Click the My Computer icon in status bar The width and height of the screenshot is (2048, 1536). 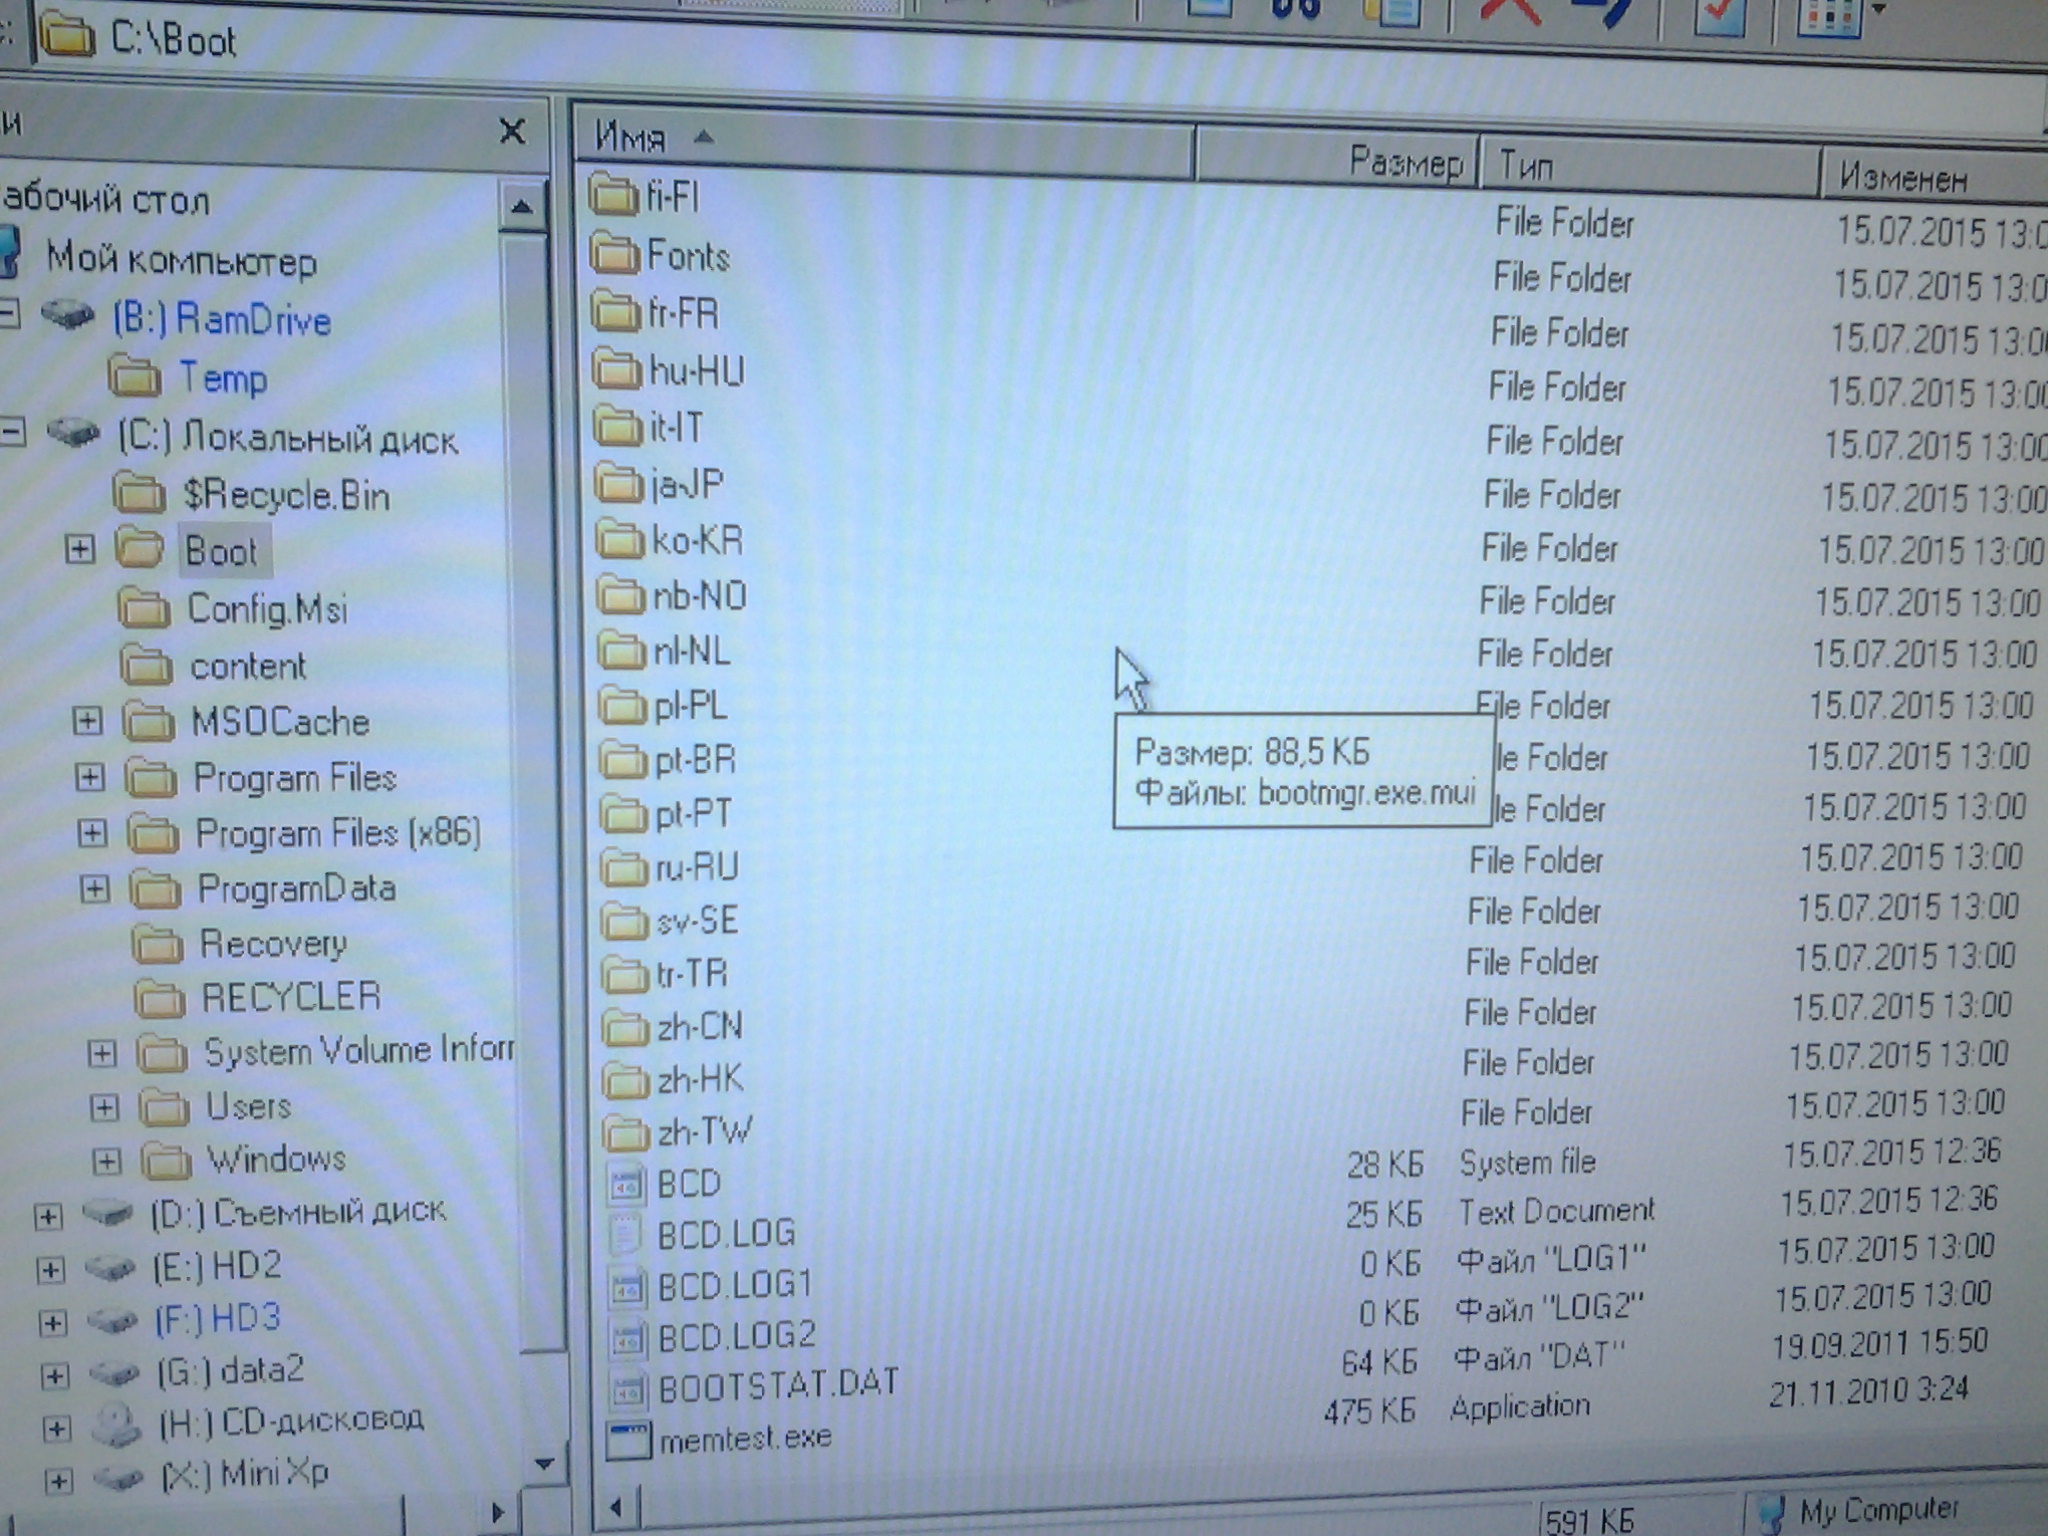click(1771, 1513)
